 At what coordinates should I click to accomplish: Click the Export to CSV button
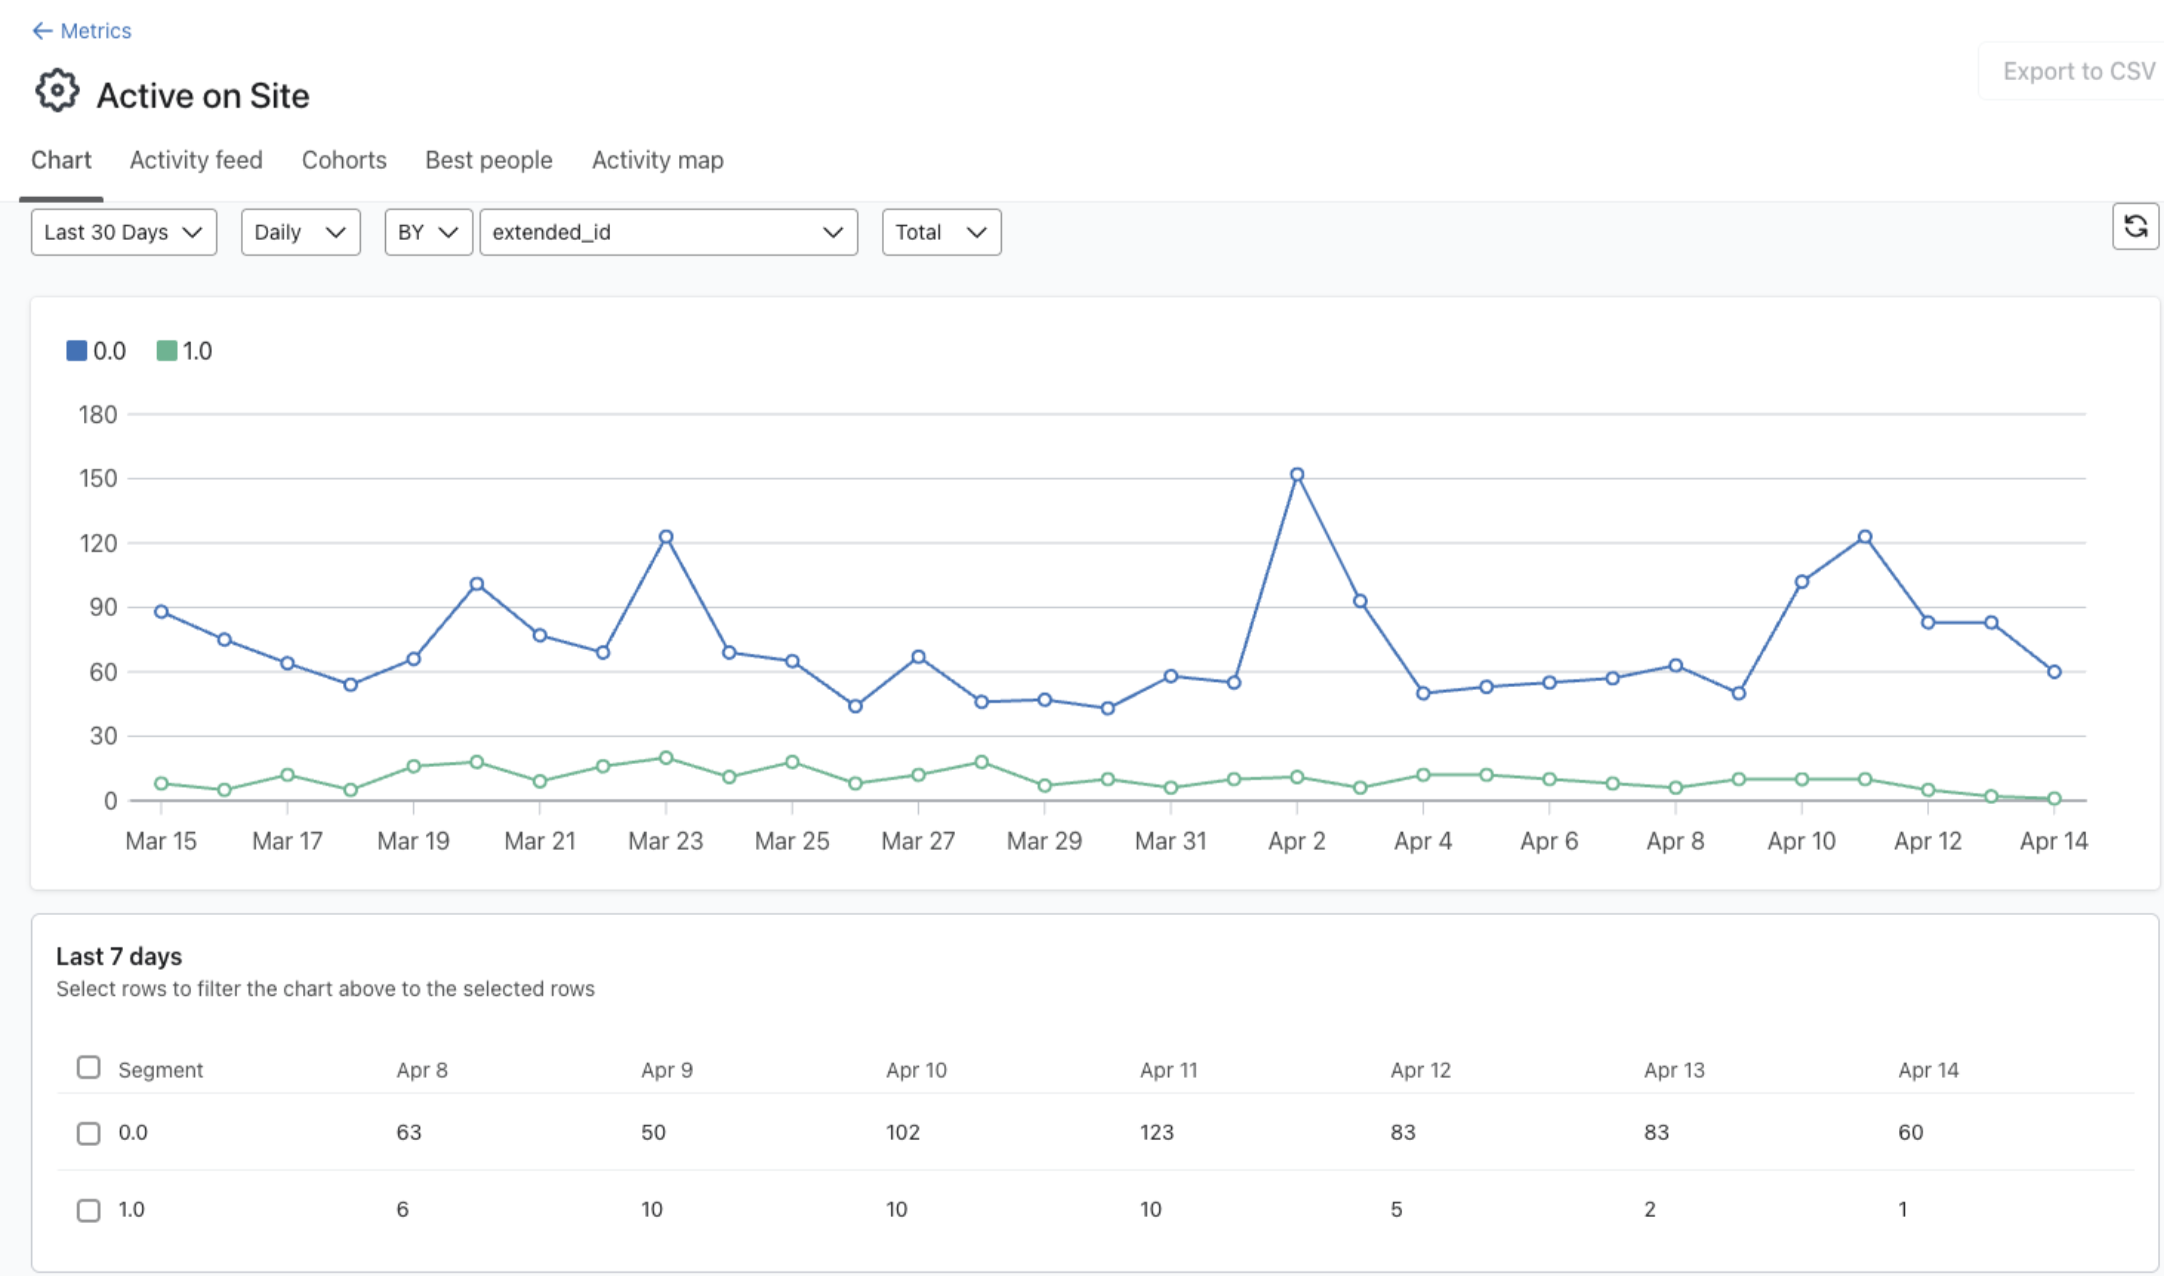[2078, 71]
